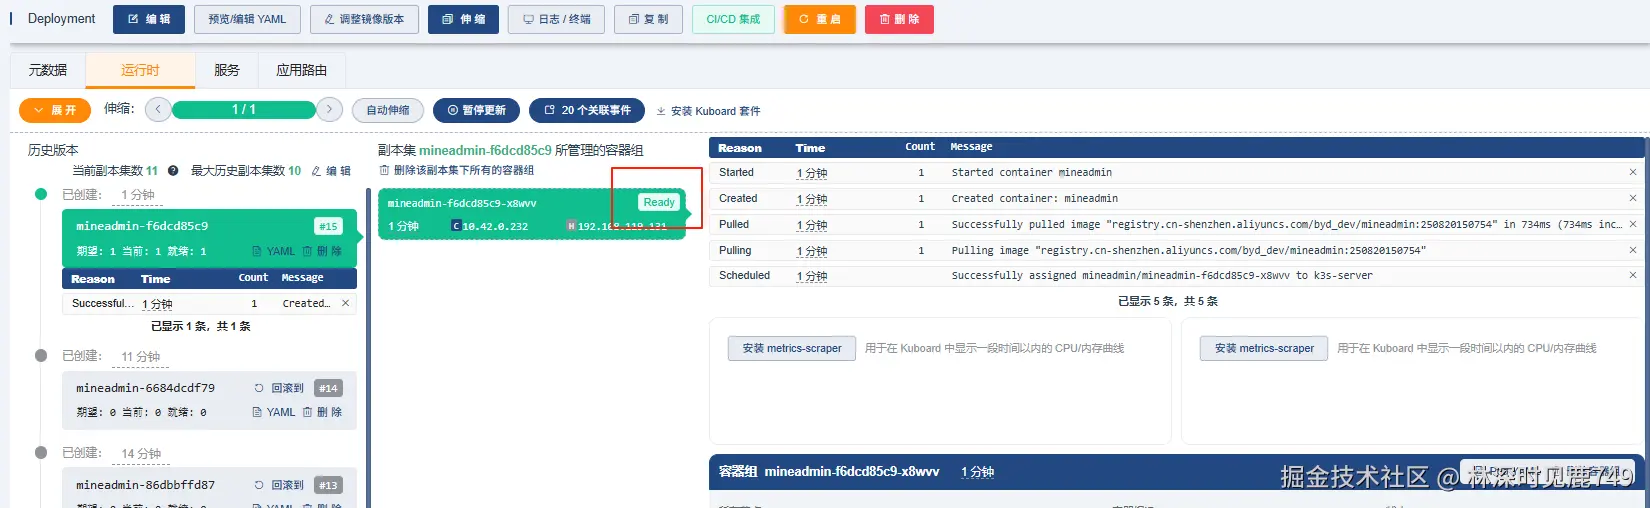The width and height of the screenshot is (1650, 508).
Task: Select replica set mineadmin-f6dcd85c9
Action: [209, 237]
